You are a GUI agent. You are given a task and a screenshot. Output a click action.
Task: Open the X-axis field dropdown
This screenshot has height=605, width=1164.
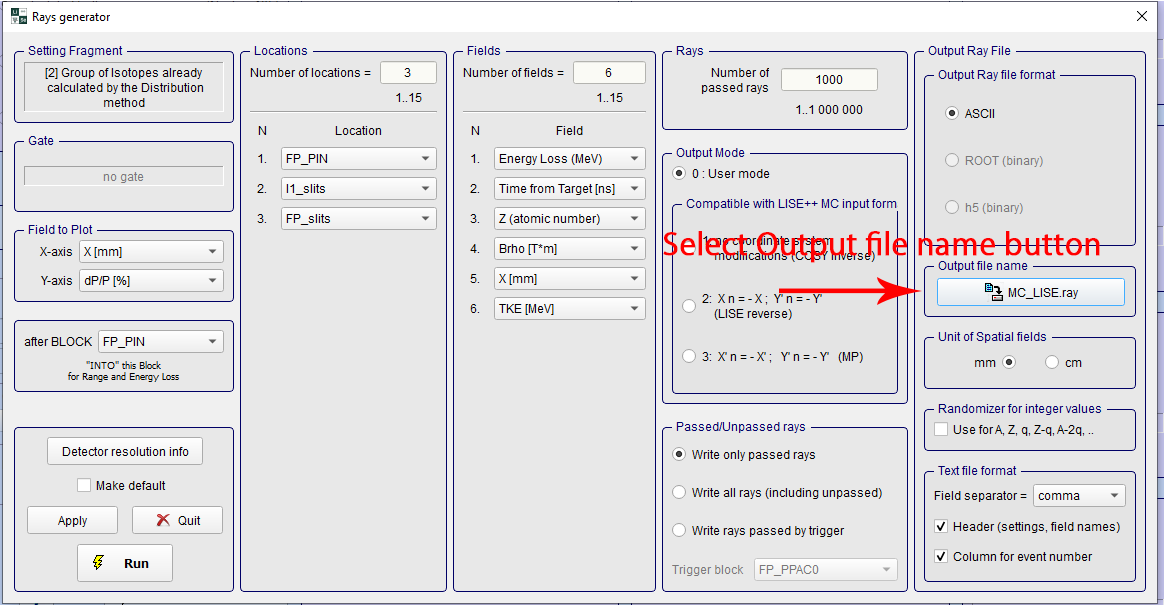pyautogui.click(x=150, y=252)
